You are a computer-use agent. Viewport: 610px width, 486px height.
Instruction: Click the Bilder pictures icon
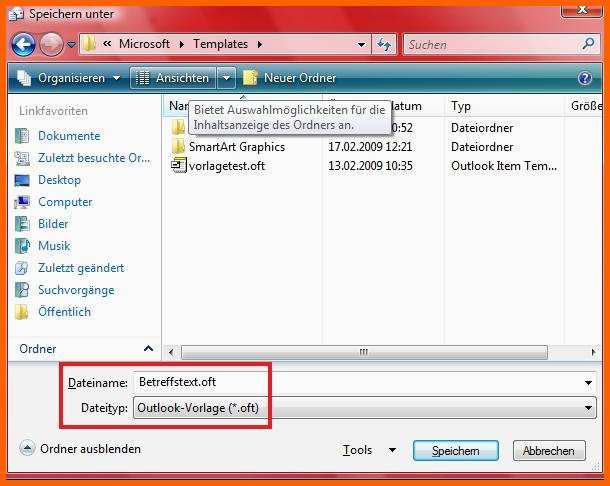click(22, 224)
